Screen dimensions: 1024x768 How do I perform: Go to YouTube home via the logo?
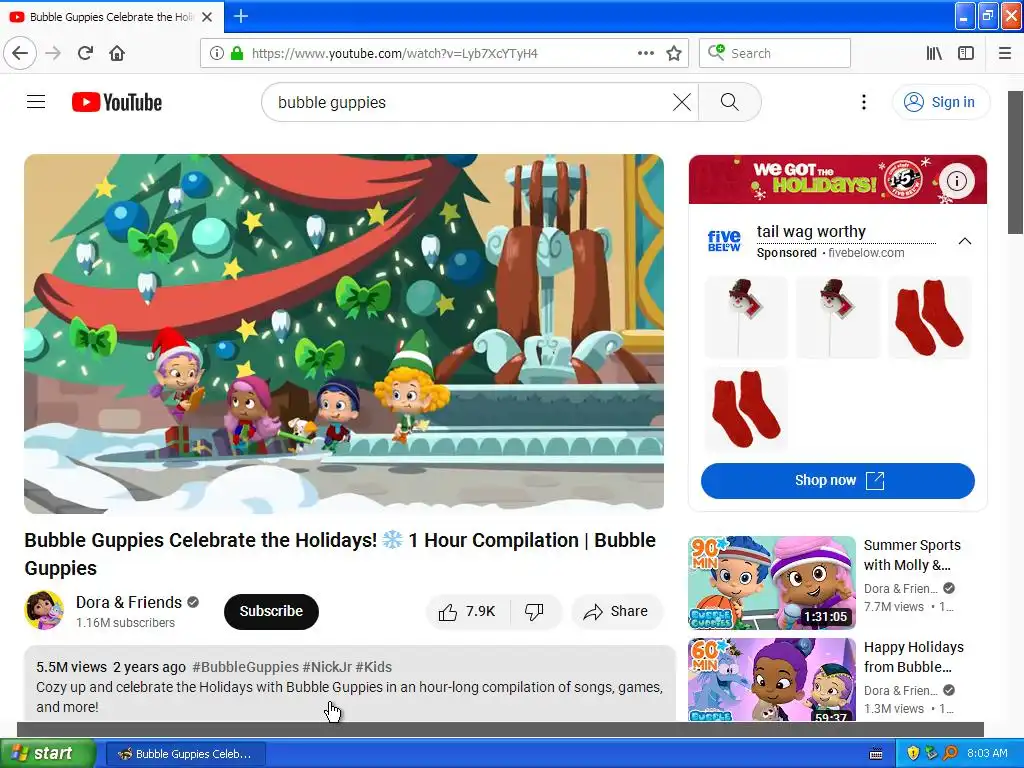[117, 102]
